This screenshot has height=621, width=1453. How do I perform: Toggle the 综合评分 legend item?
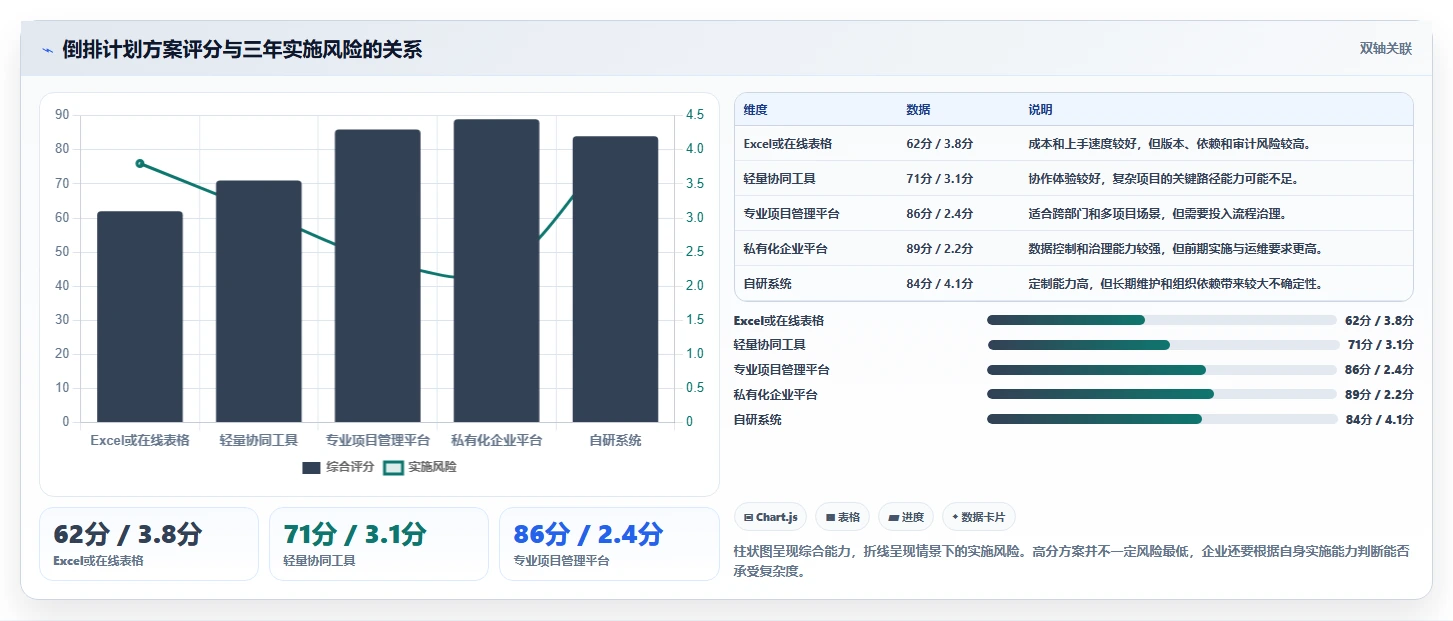338,467
